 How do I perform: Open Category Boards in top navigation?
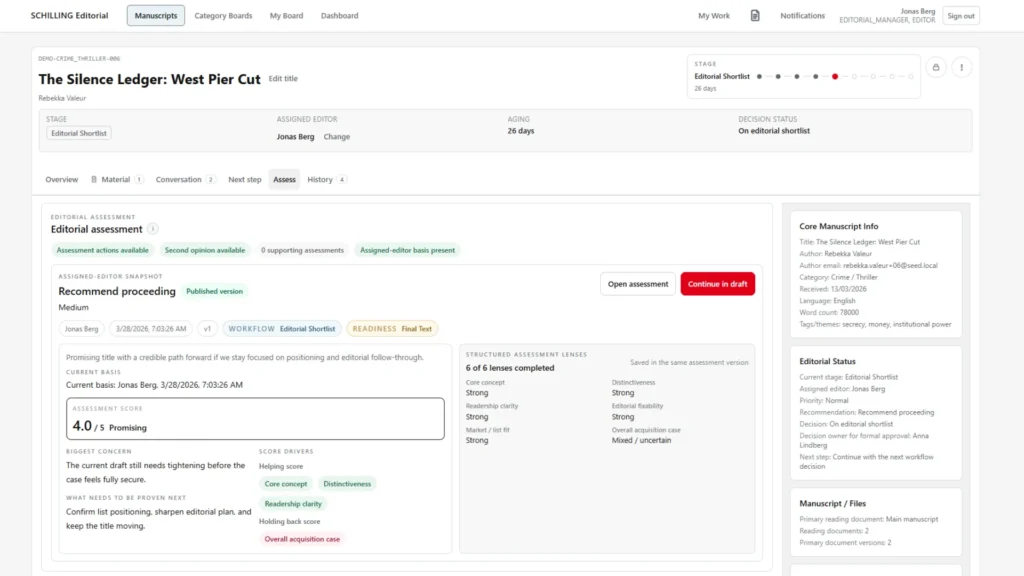223,16
